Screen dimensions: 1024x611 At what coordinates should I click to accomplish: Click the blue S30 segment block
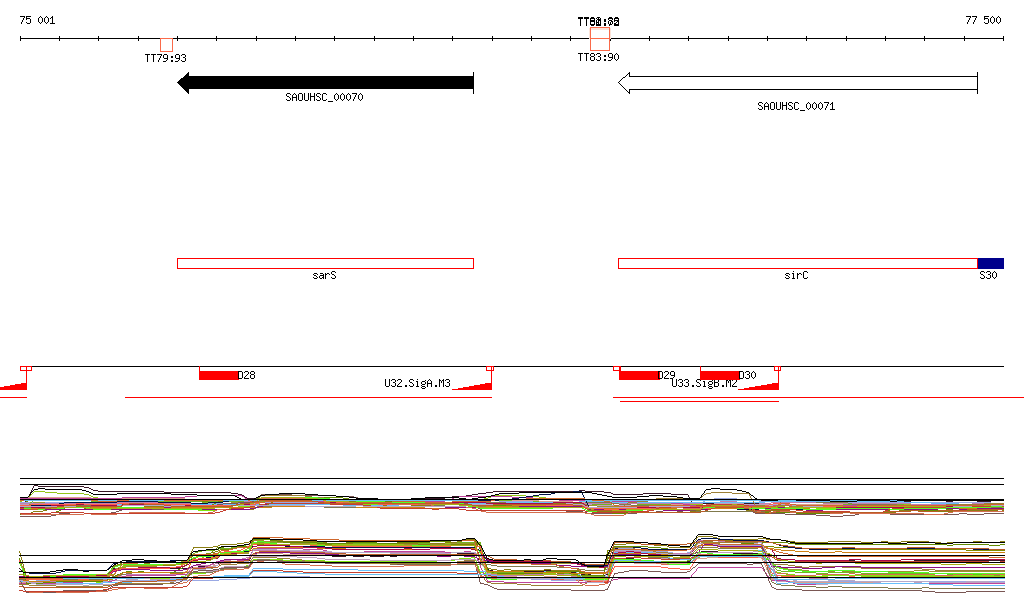click(x=991, y=264)
